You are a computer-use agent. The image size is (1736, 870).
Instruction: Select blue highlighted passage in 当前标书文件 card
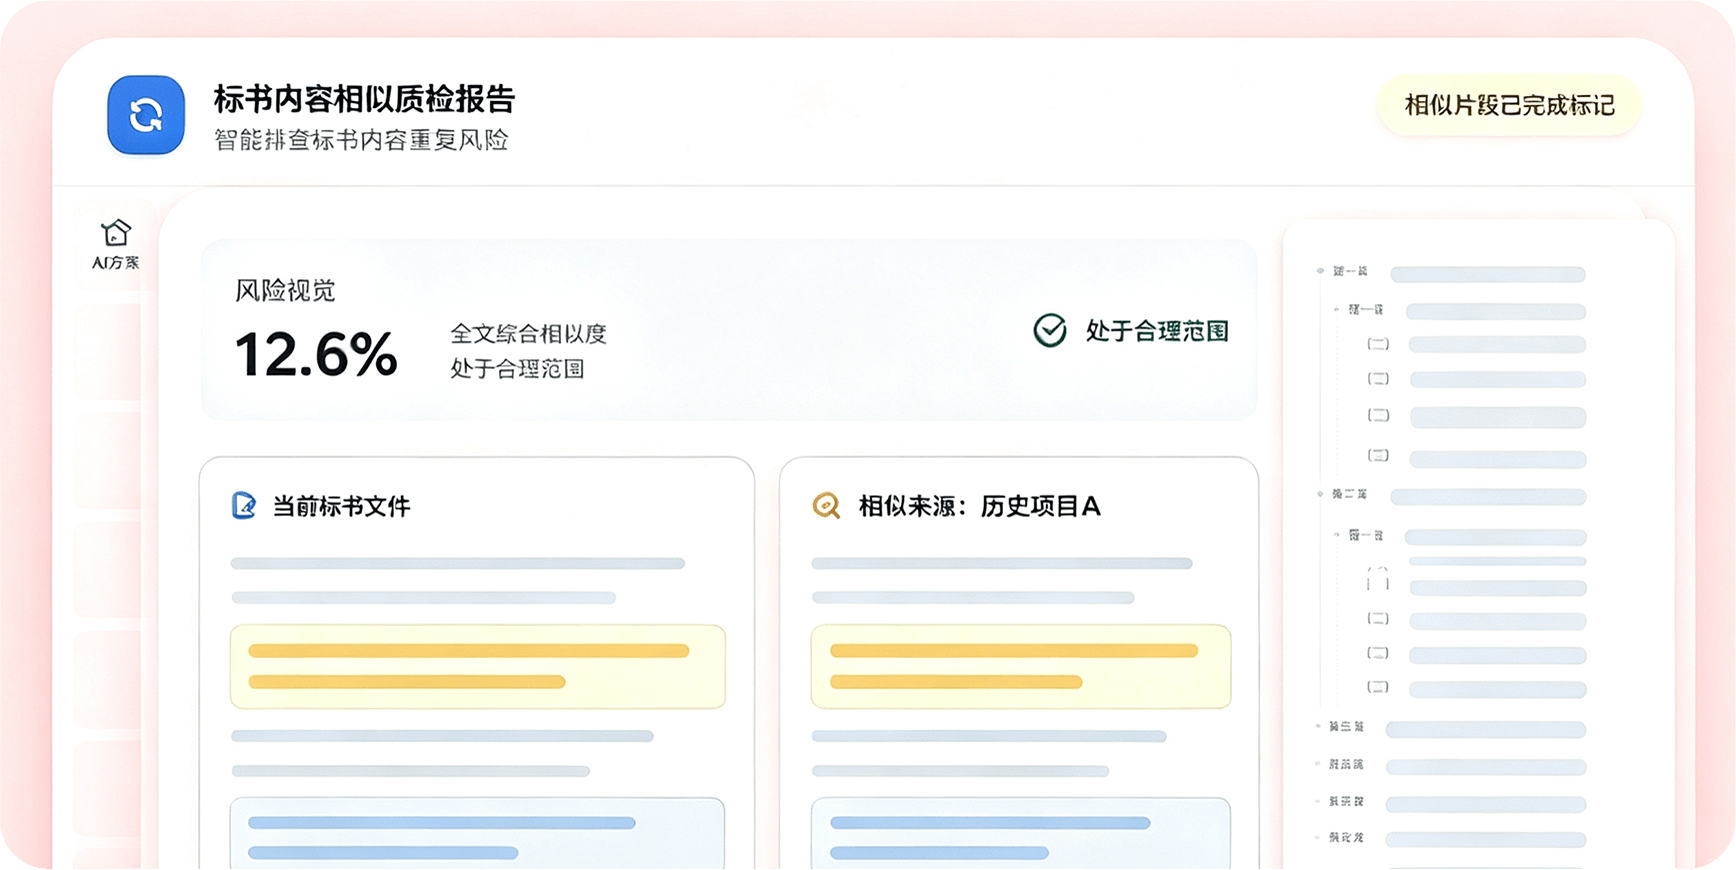478,833
